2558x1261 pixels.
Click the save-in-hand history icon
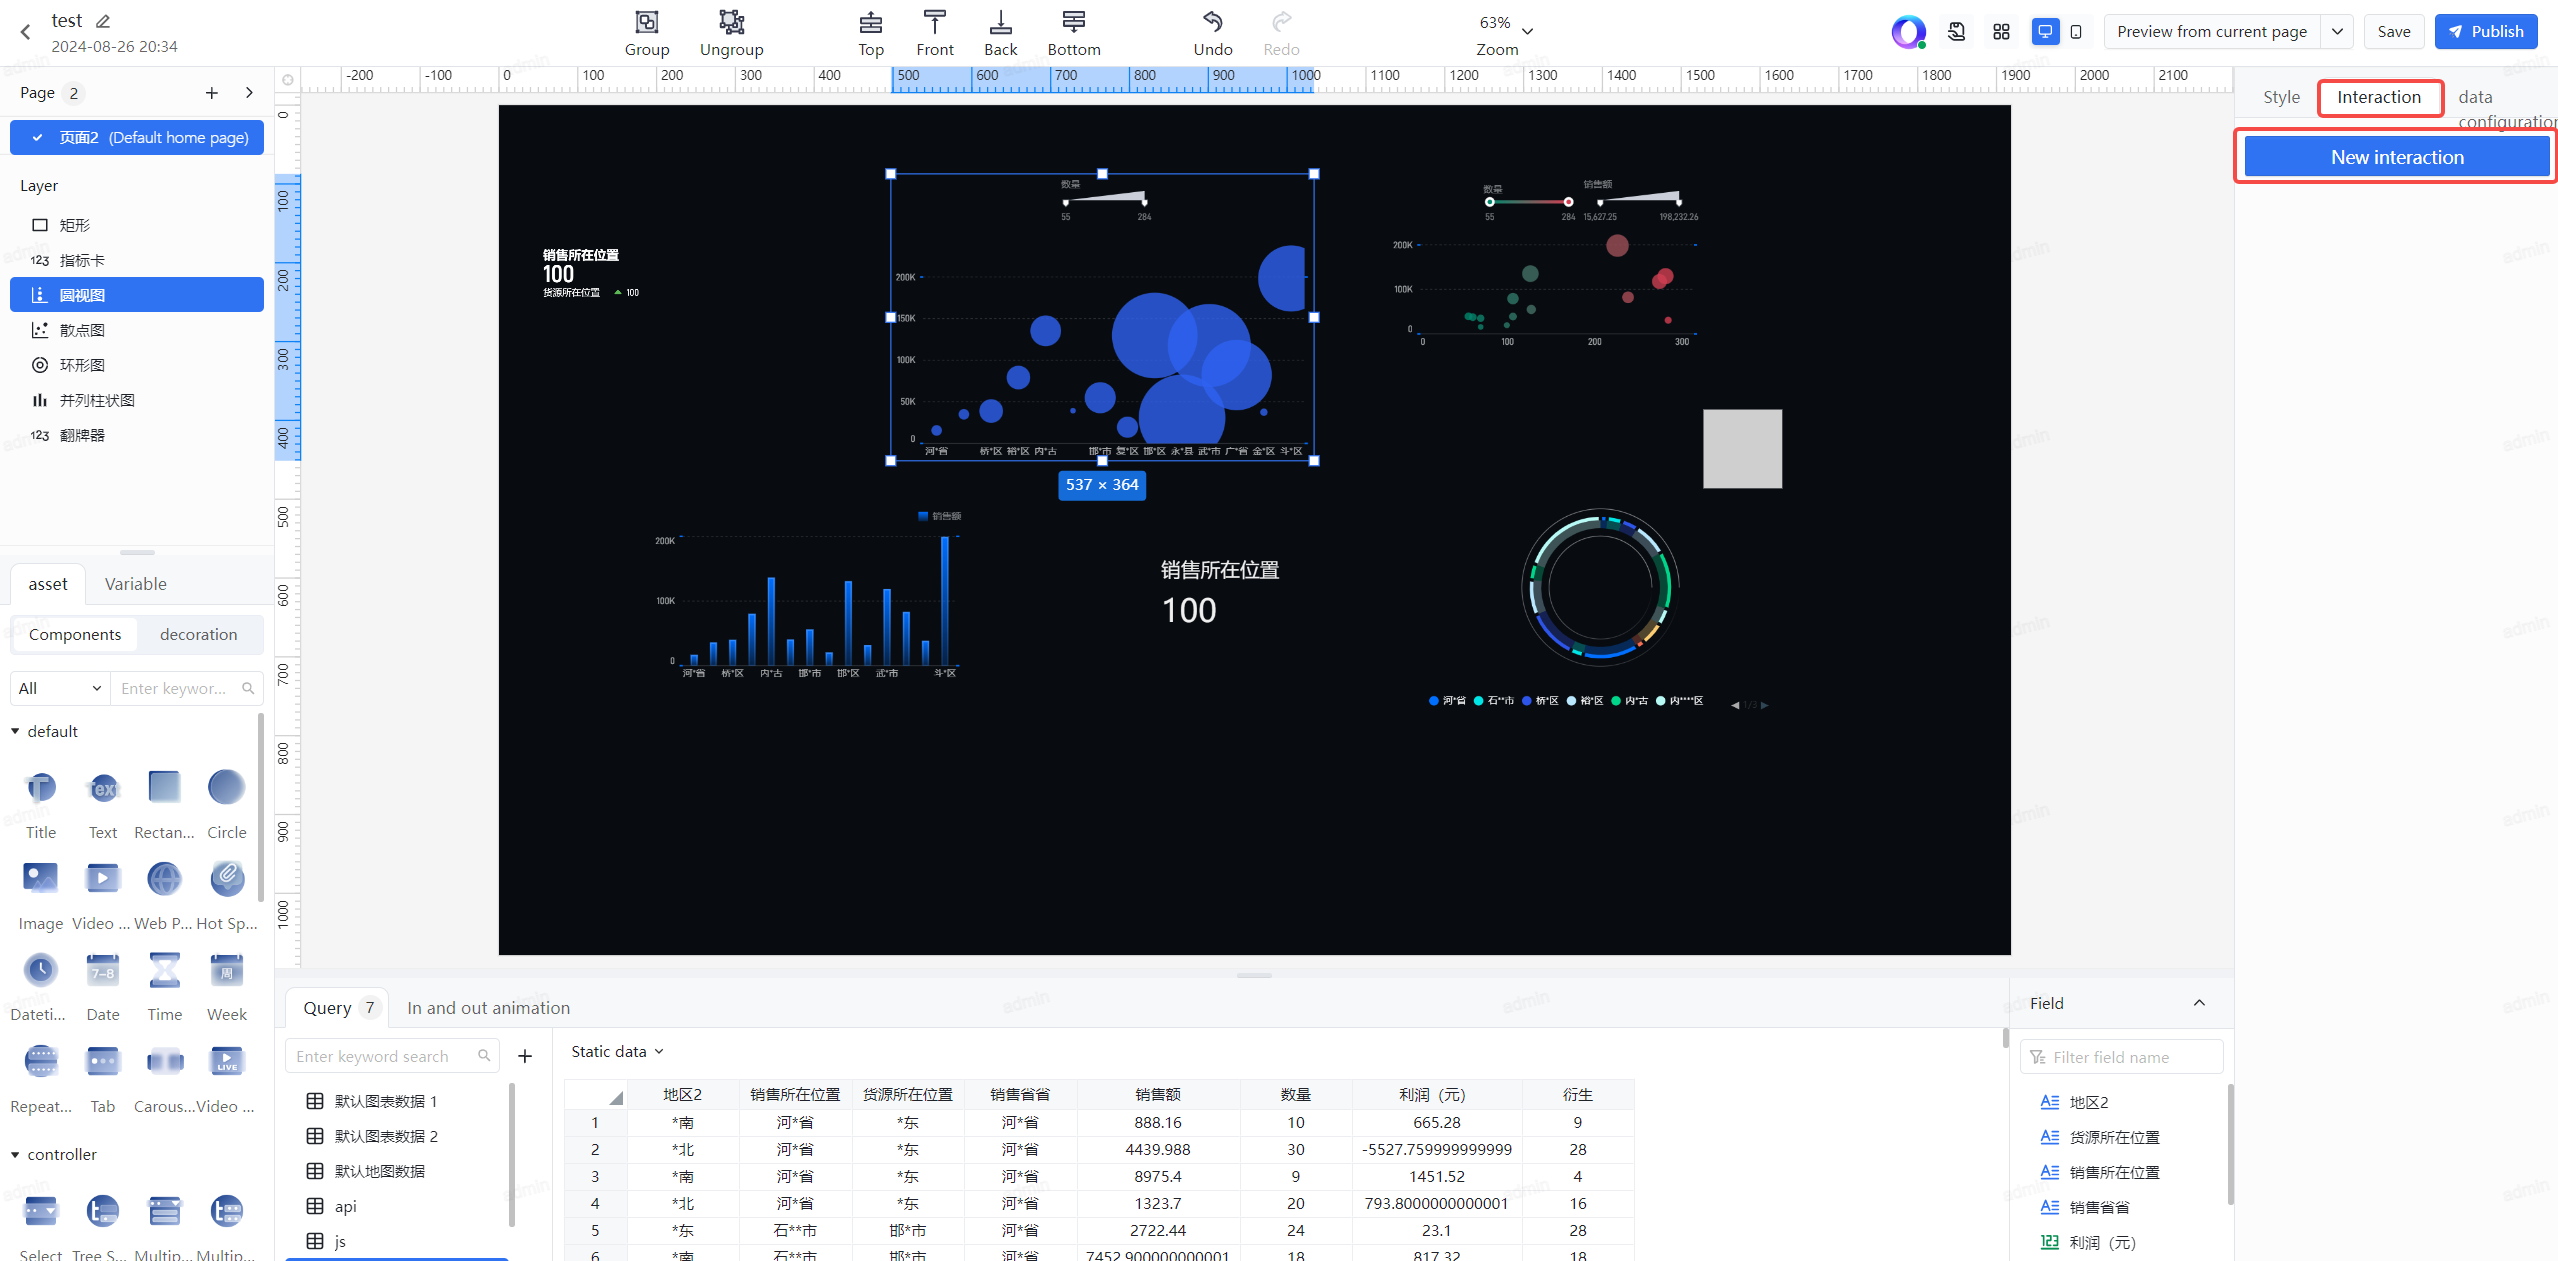pos(1957,32)
